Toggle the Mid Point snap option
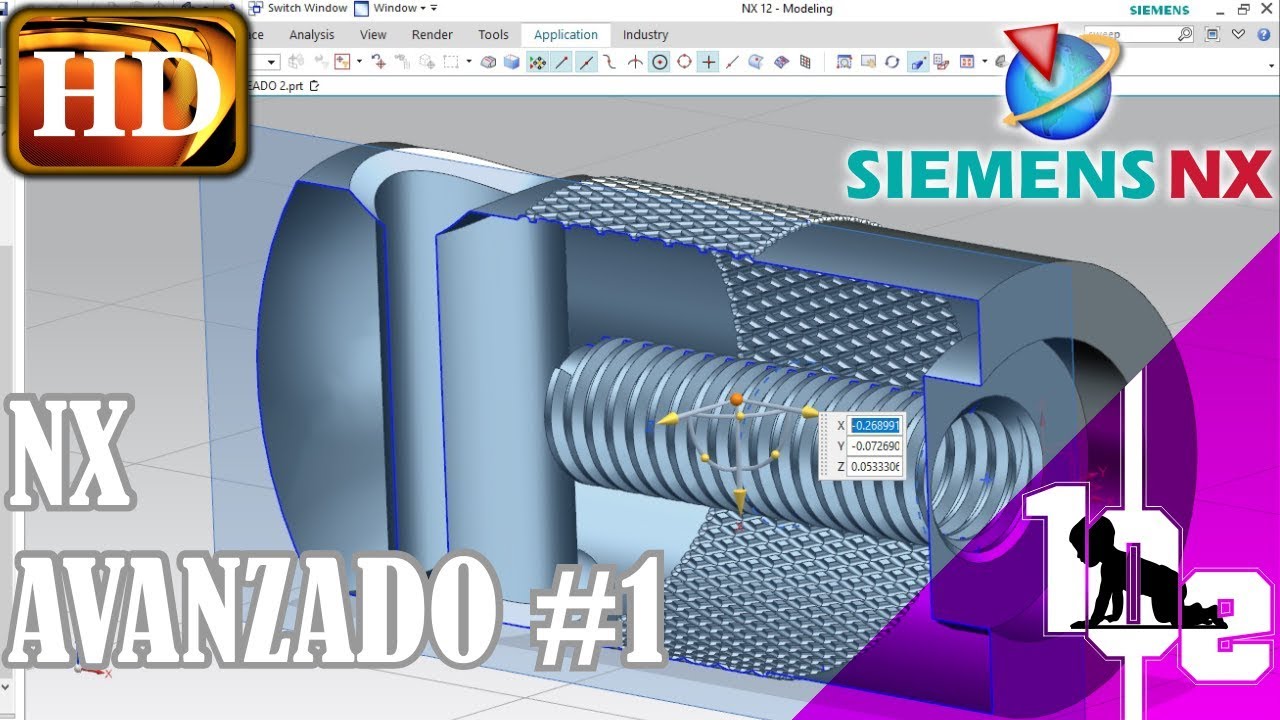This screenshot has height=720, width=1280. pos(586,62)
